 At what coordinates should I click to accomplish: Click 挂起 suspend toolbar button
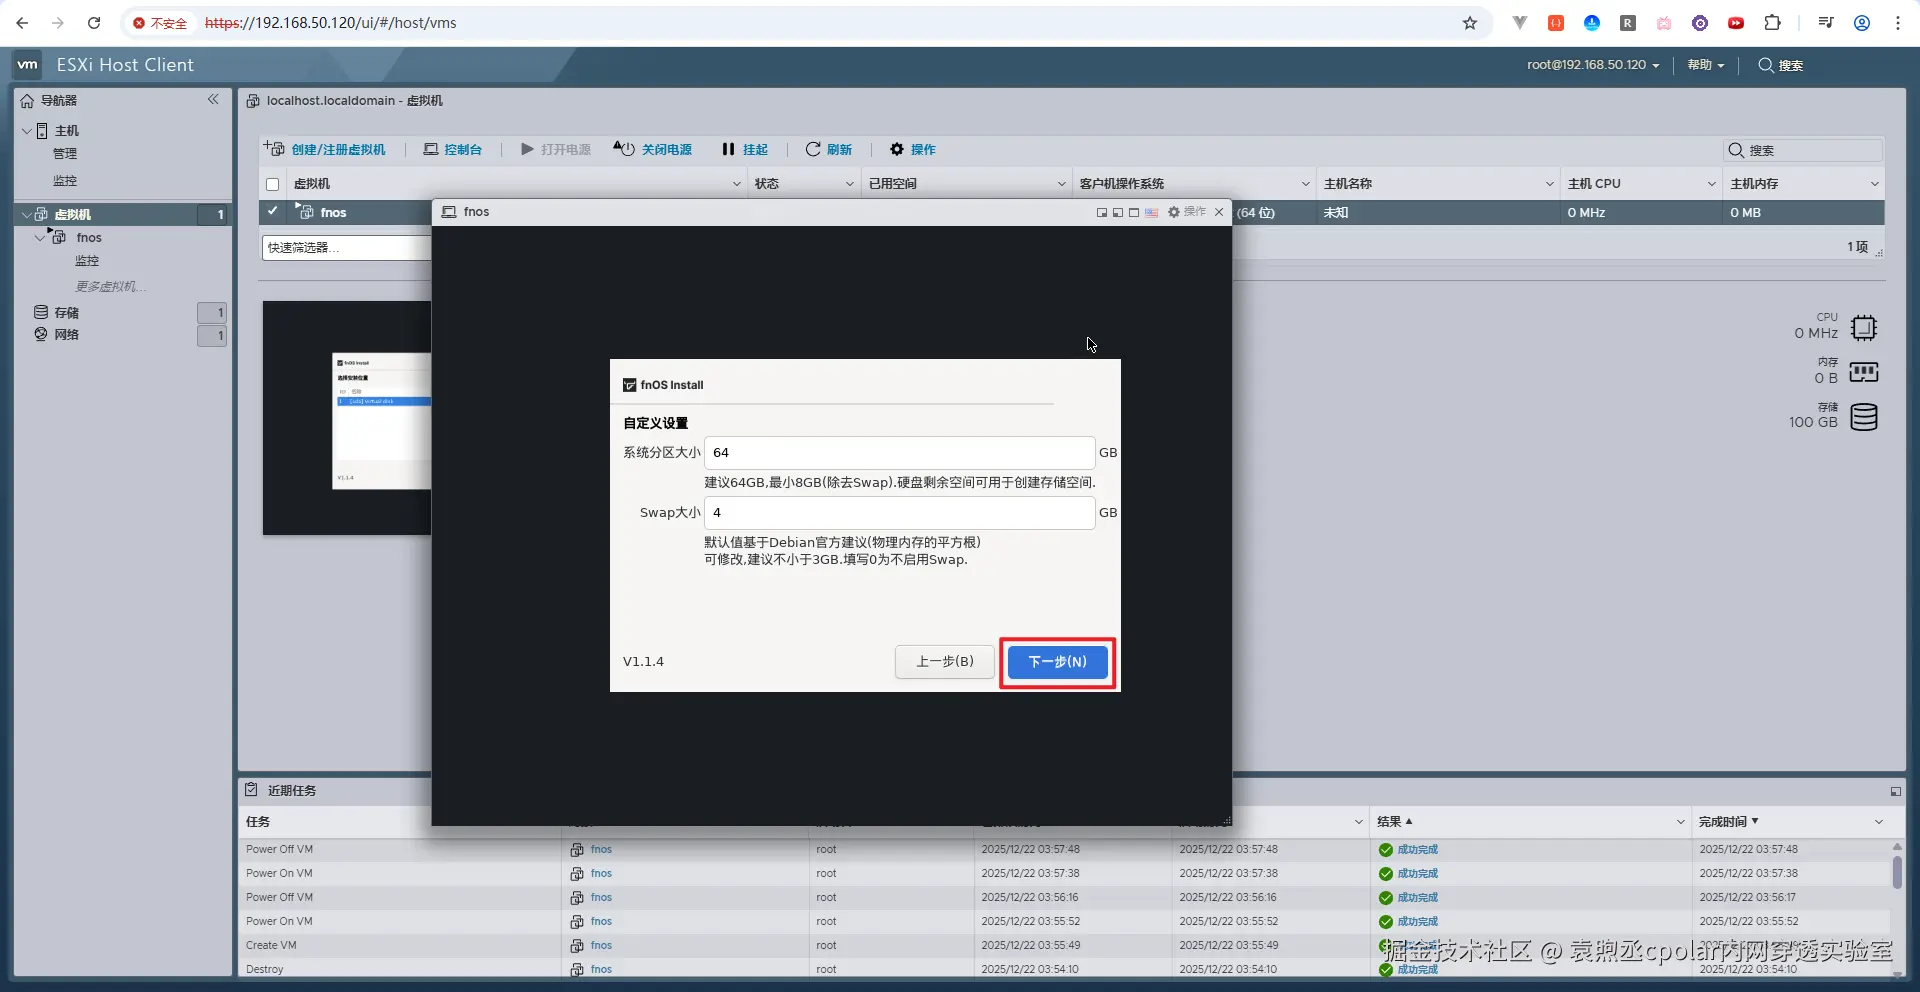(x=745, y=150)
